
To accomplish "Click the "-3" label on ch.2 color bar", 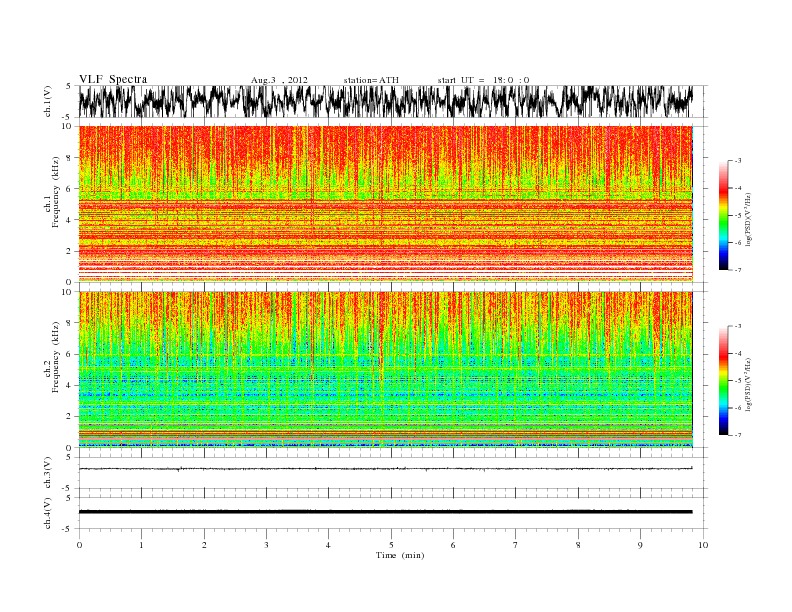I will click(738, 326).
